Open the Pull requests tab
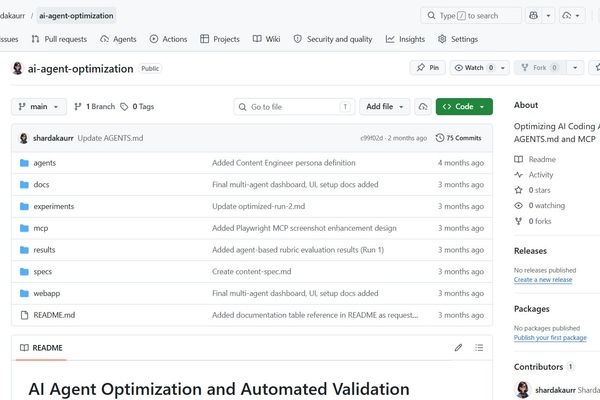This screenshot has width=600, height=400. point(59,39)
